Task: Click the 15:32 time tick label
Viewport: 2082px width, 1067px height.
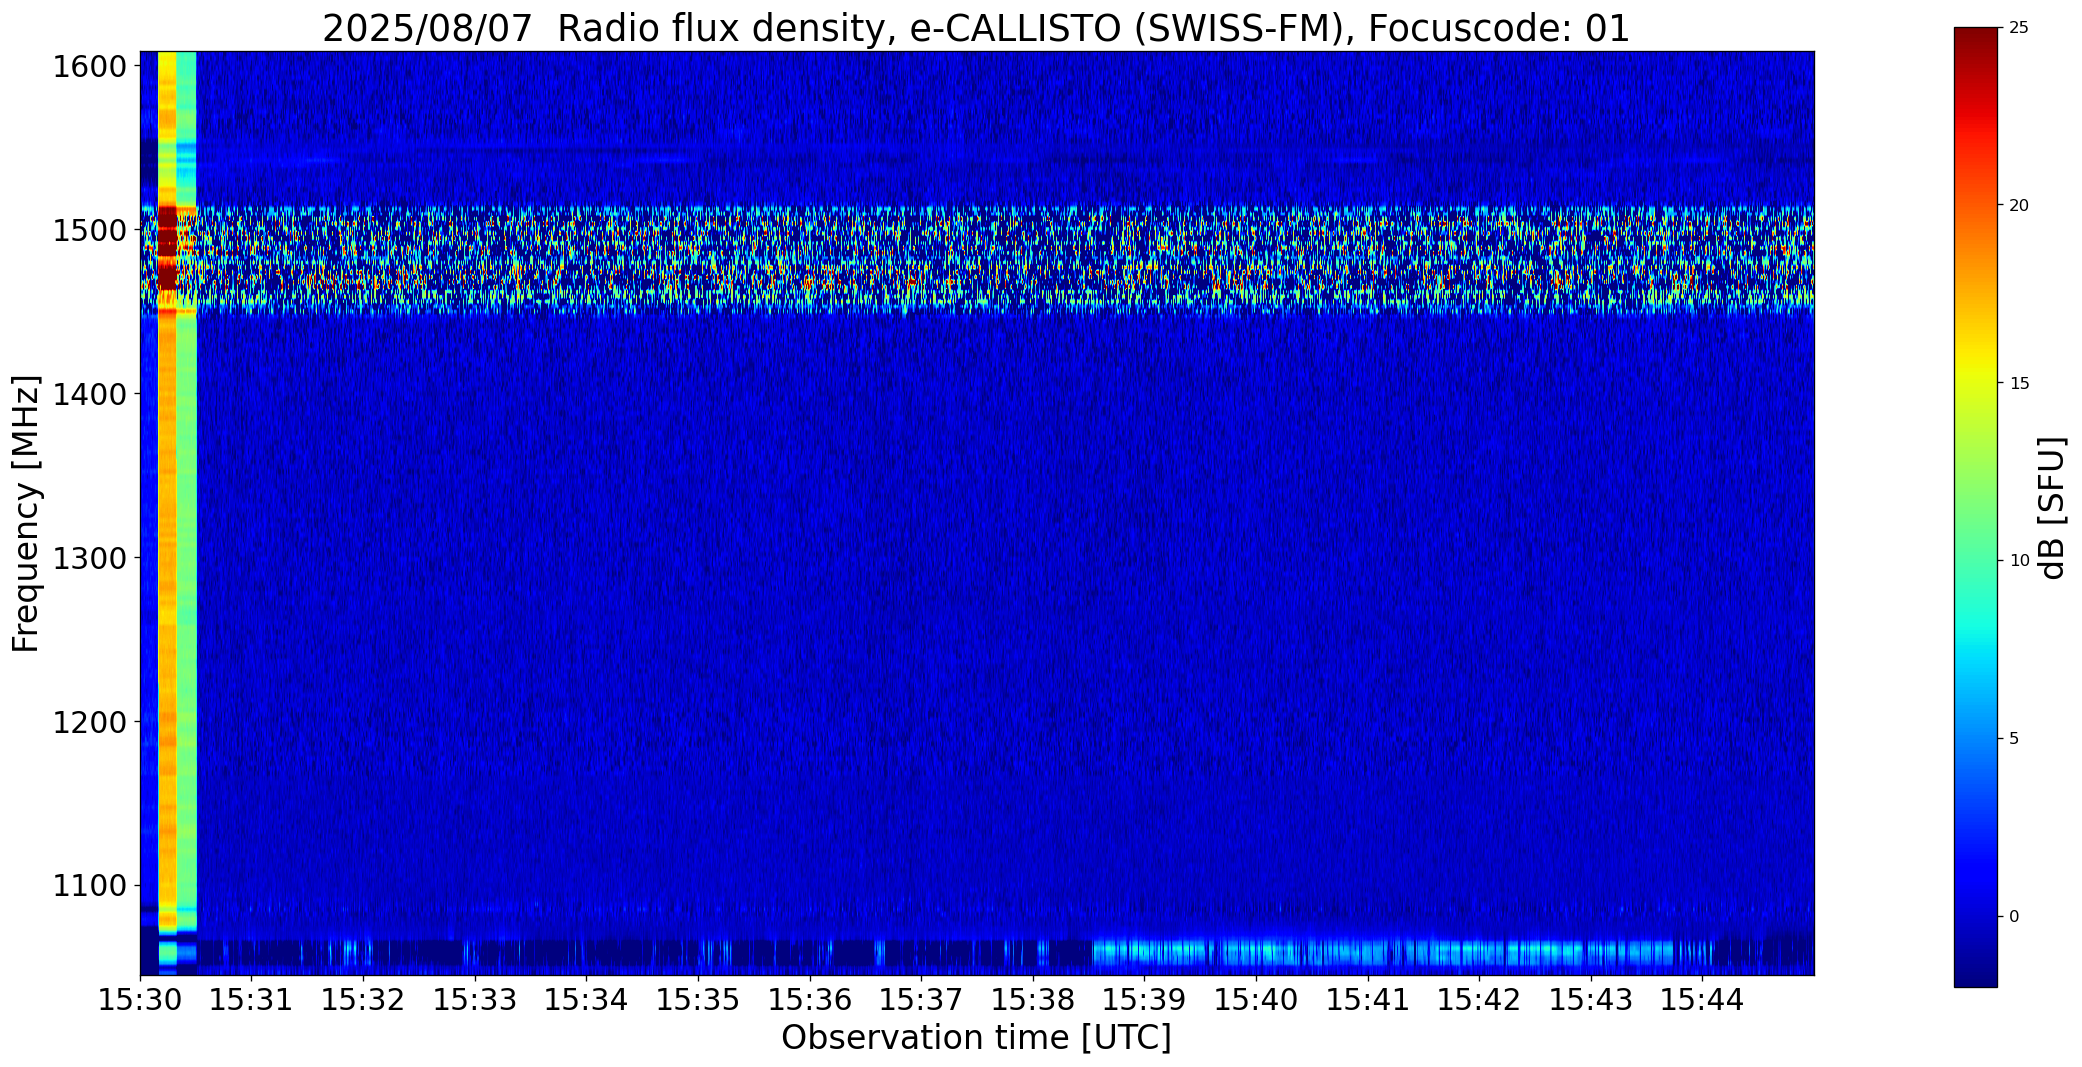Action: (364, 1000)
